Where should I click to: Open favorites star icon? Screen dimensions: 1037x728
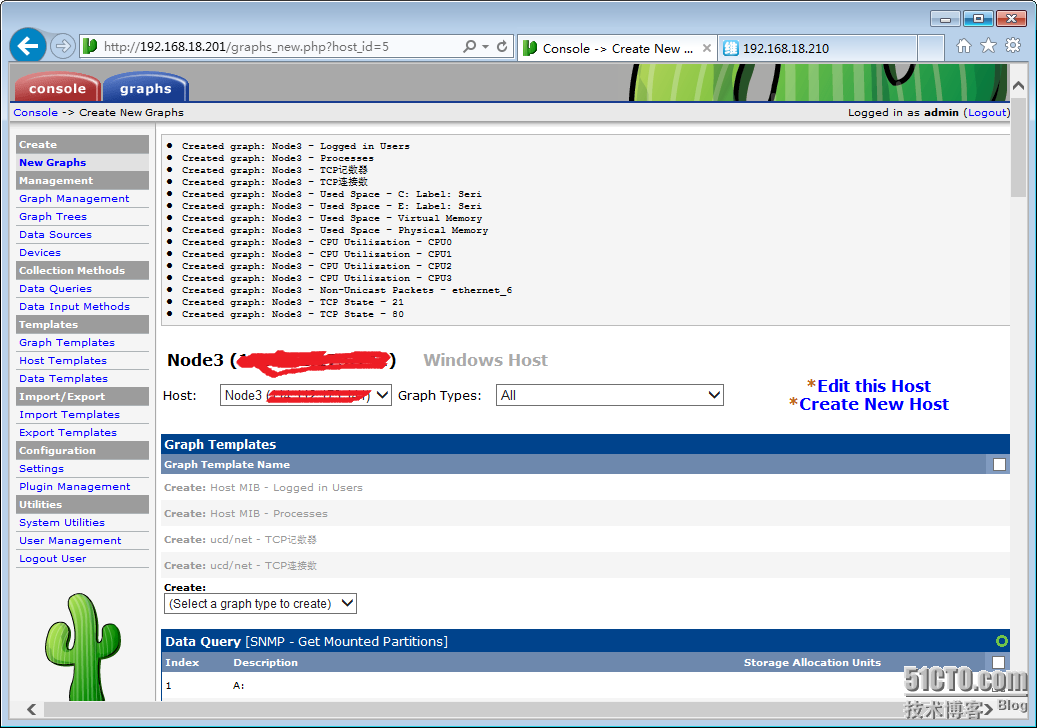point(988,46)
